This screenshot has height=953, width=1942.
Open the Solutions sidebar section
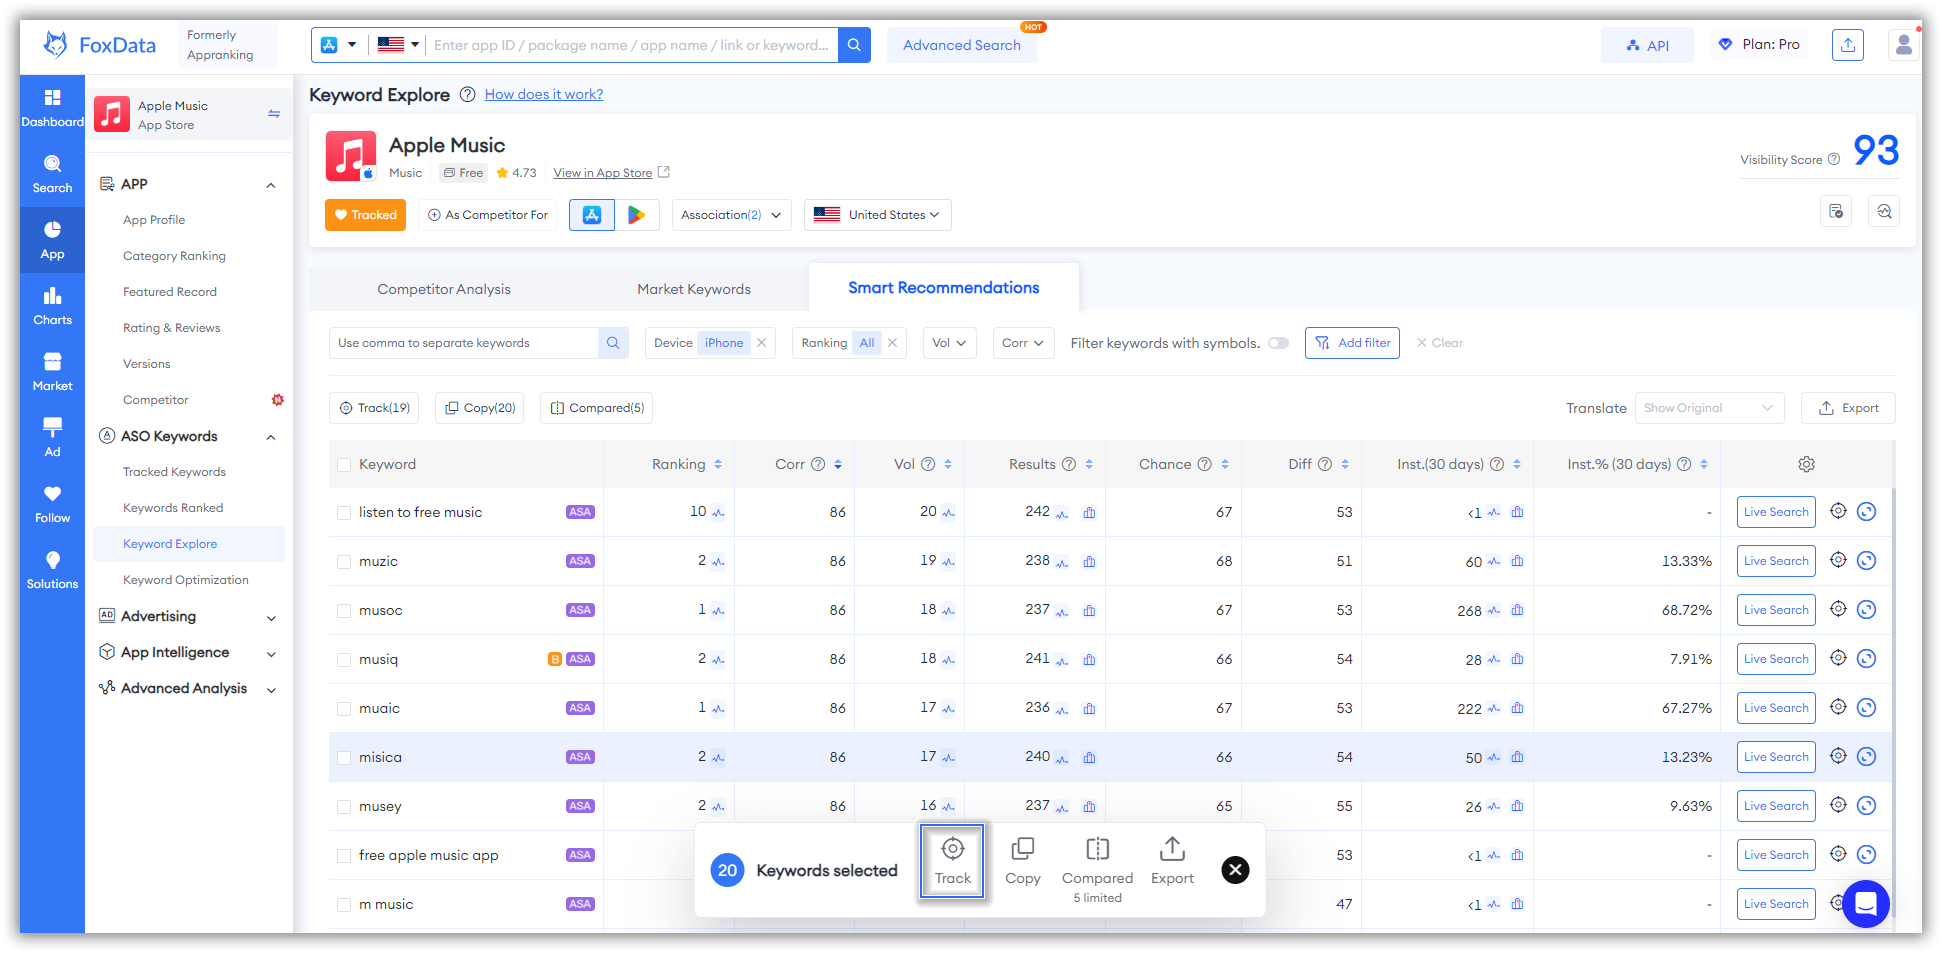[52, 570]
